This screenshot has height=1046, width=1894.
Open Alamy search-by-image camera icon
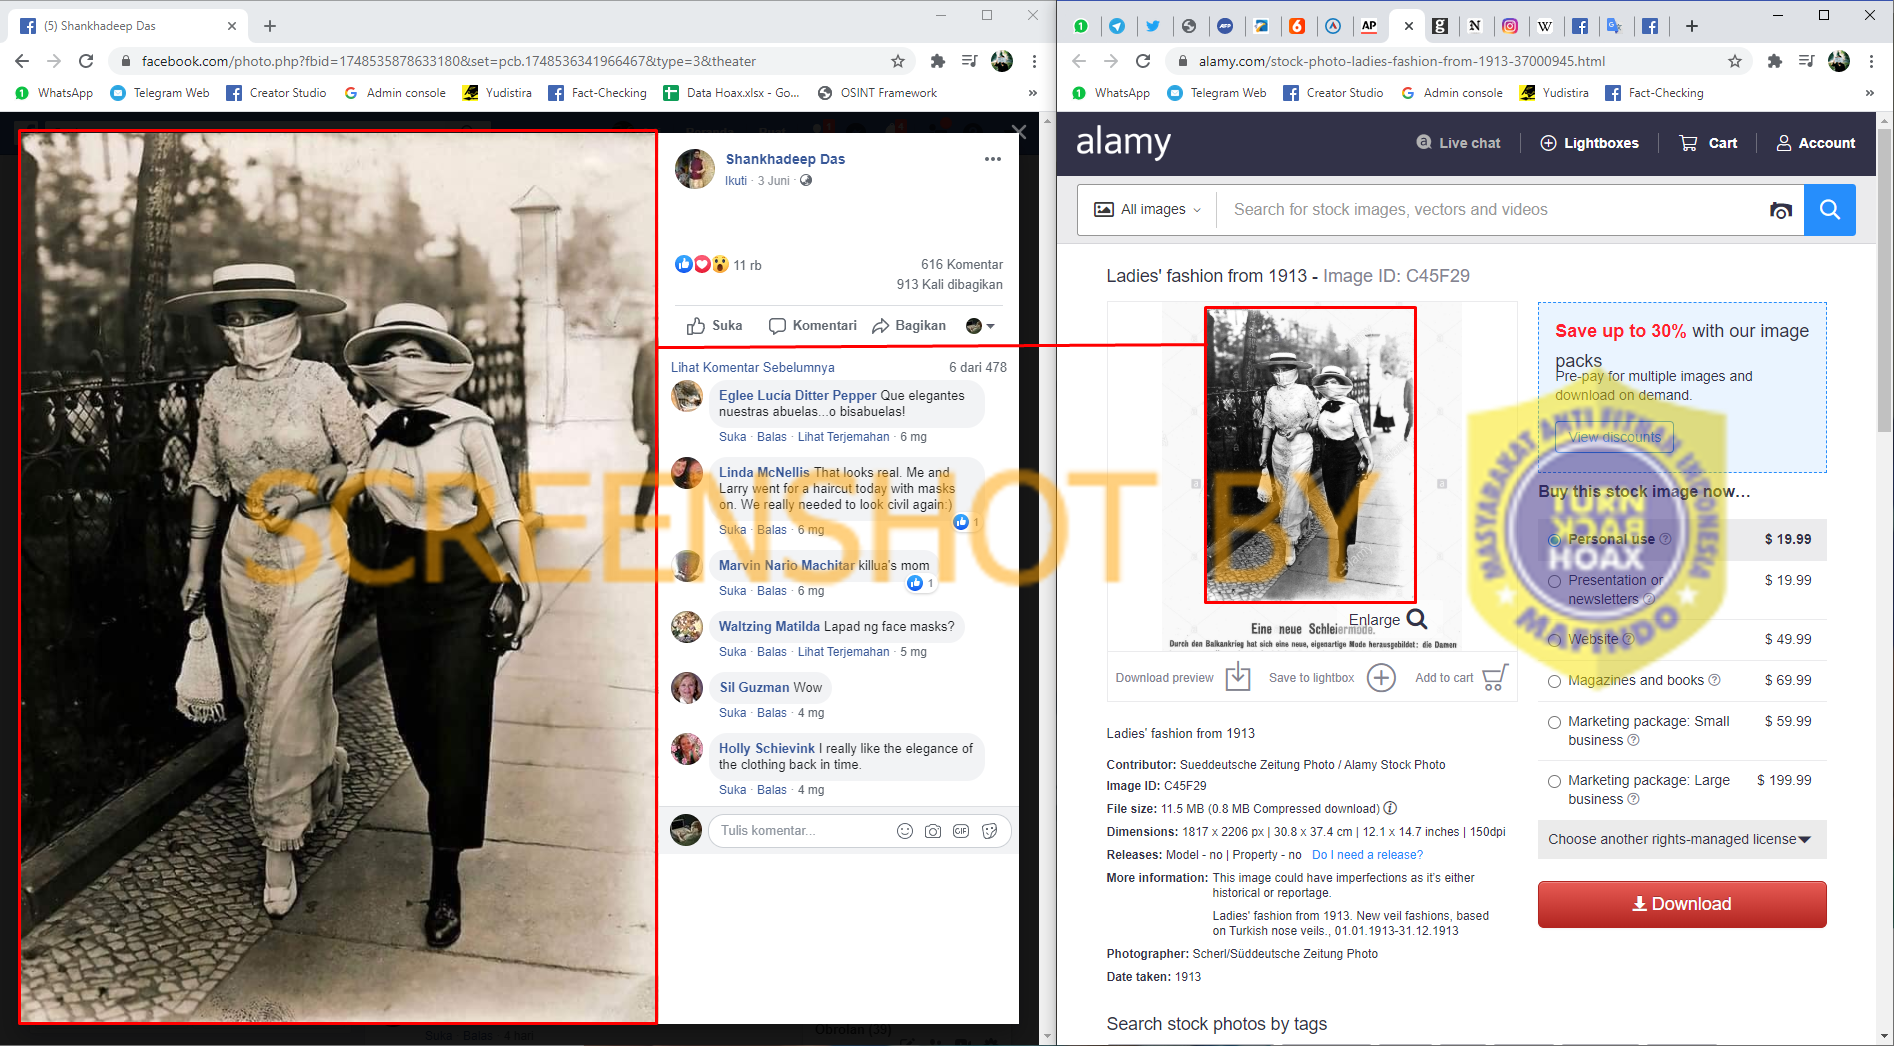pyautogui.click(x=1780, y=210)
